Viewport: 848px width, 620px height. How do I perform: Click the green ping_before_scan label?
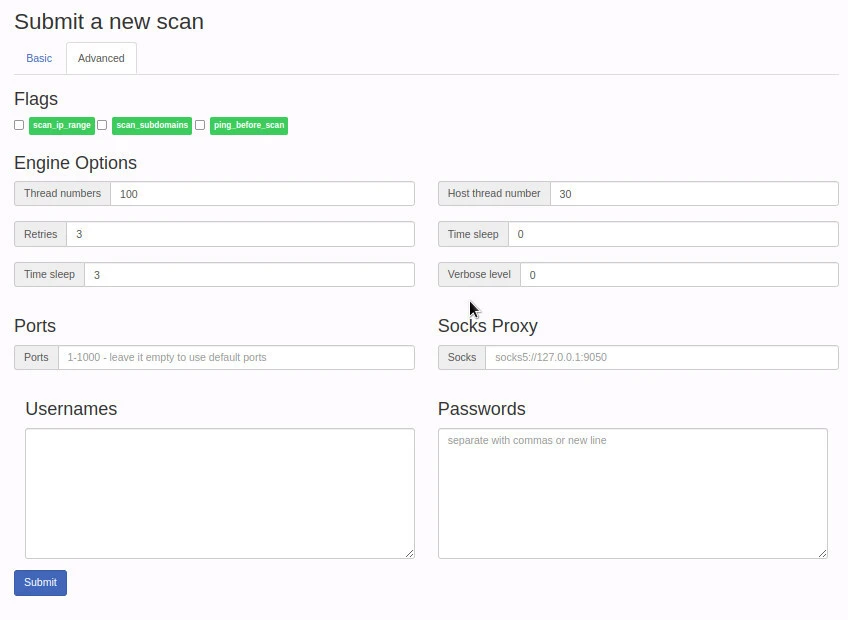[249, 125]
